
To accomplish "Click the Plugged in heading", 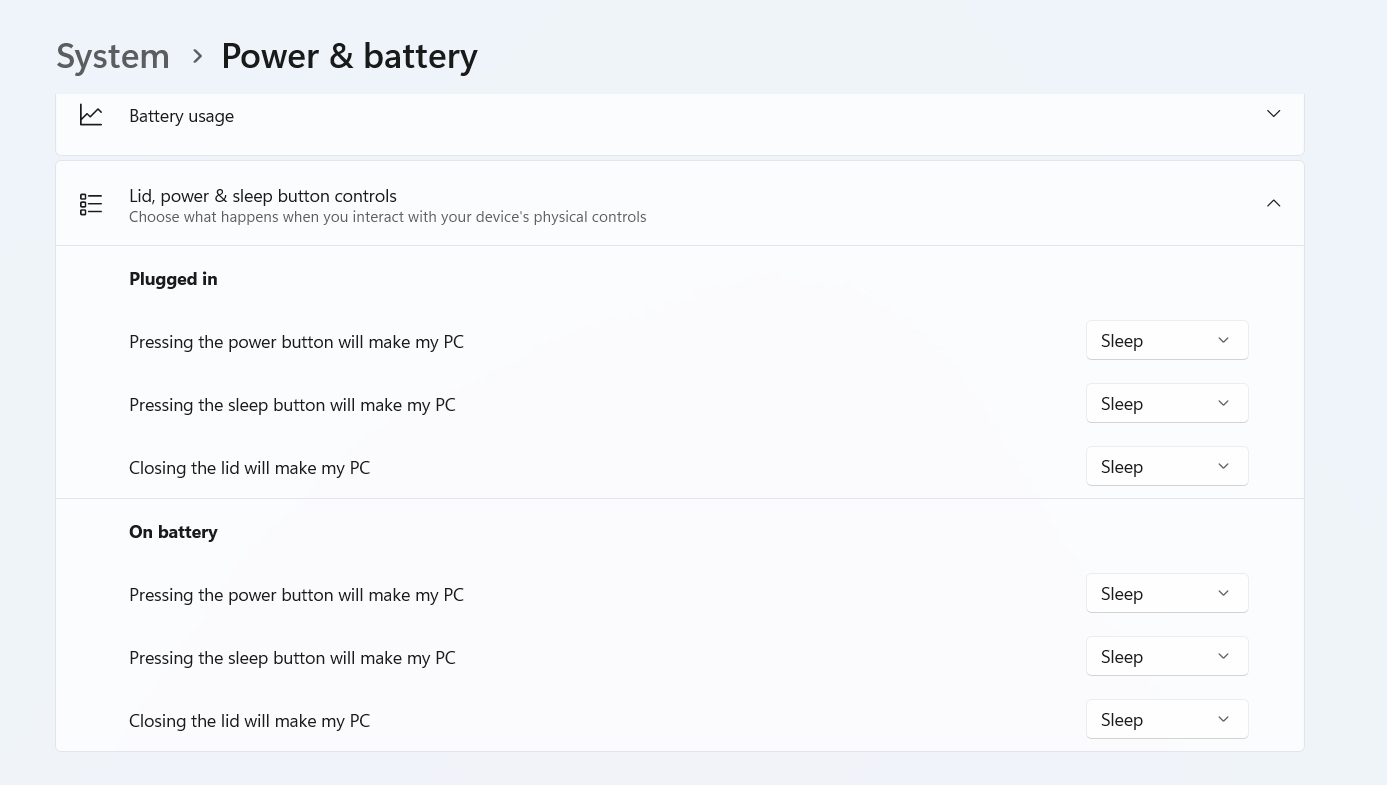I will [173, 279].
